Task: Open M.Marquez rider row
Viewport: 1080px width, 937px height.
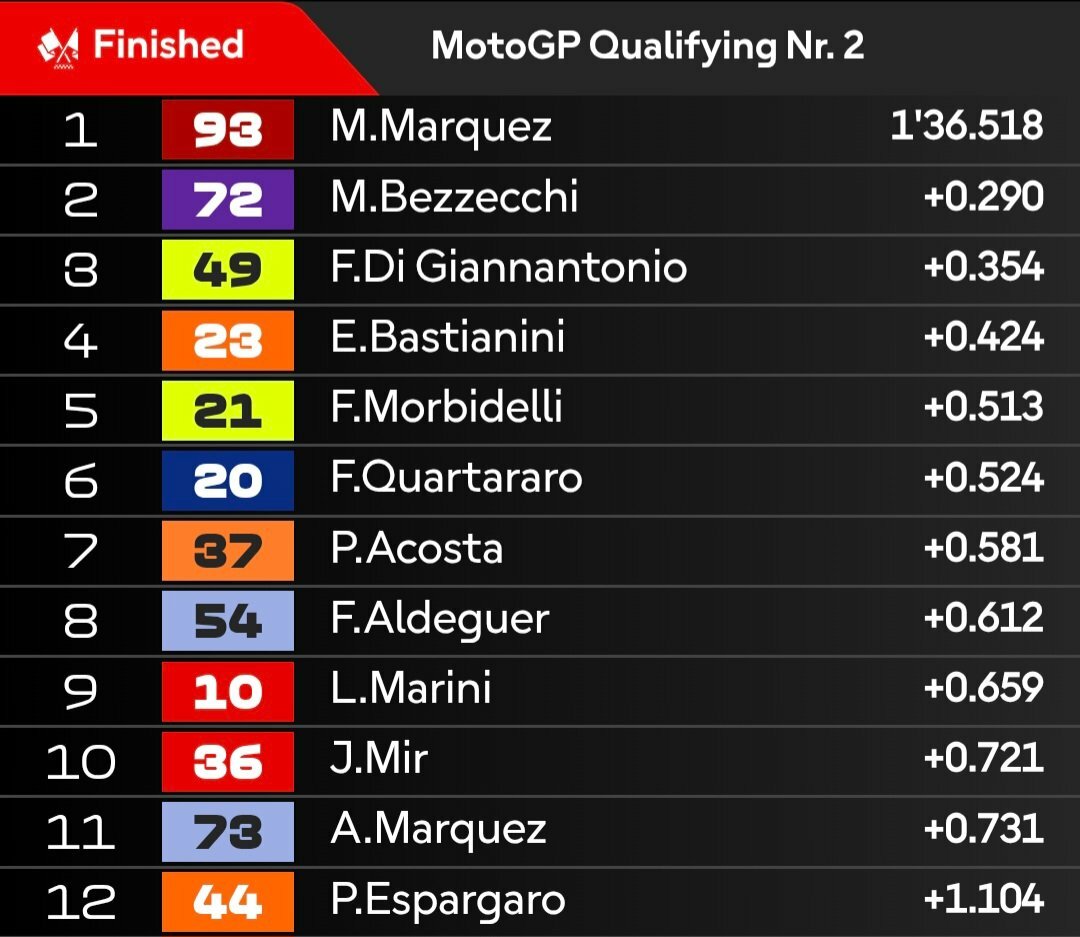Action: pos(540,130)
